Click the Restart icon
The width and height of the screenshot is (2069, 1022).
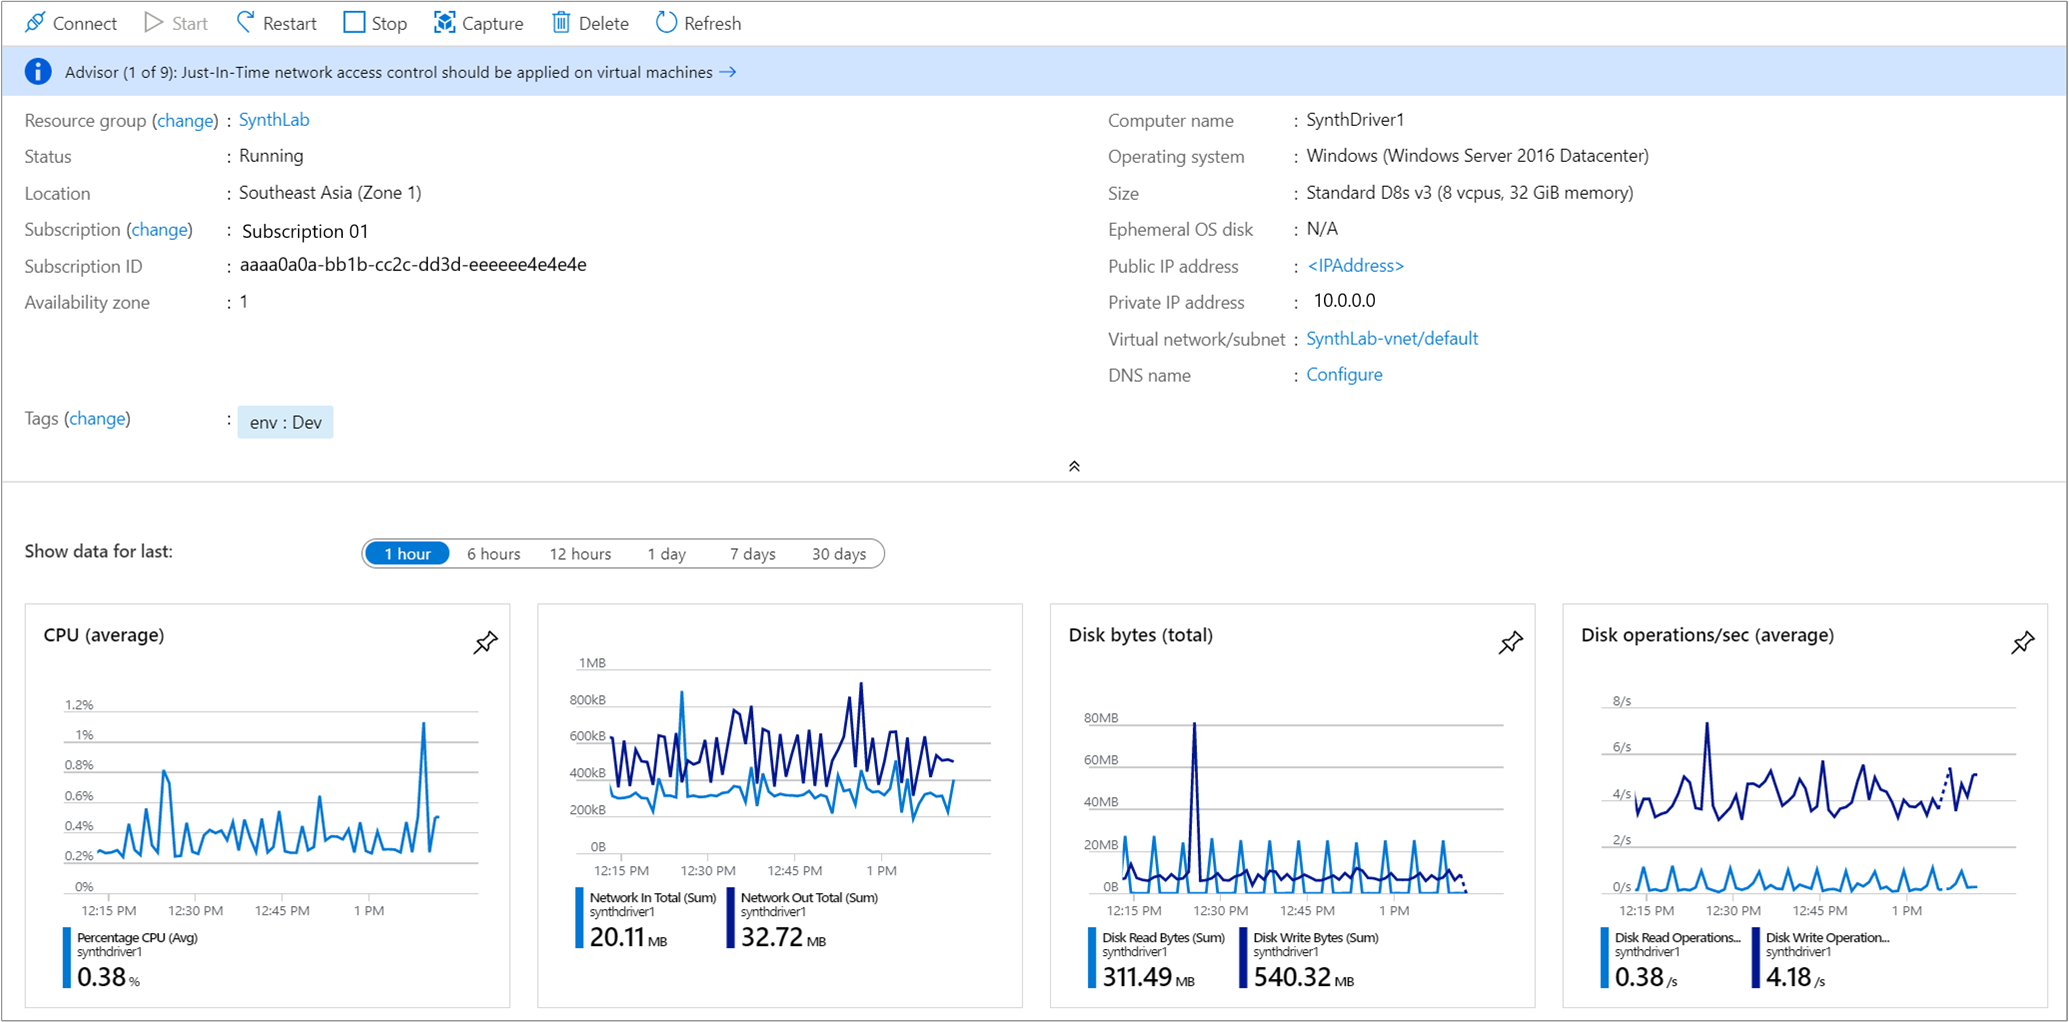[x=245, y=22]
